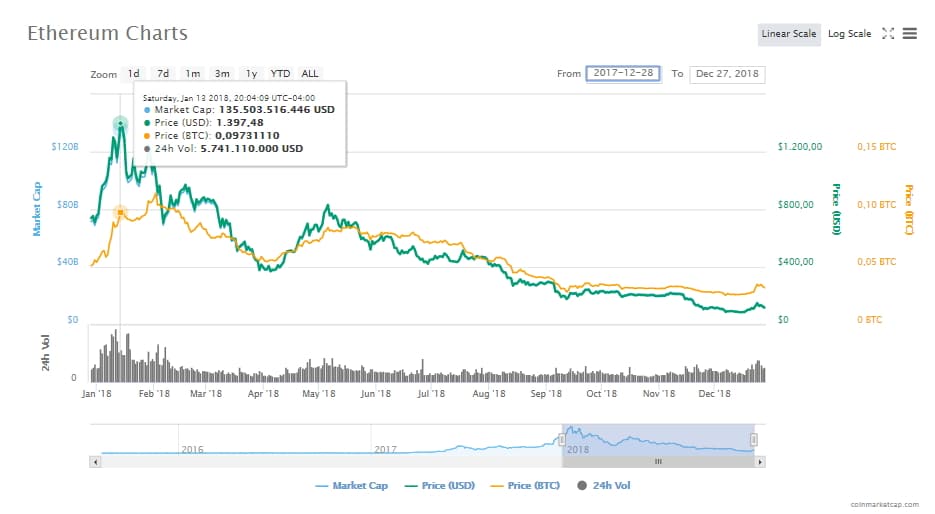Click the fullscreen expand icon

click(887, 34)
